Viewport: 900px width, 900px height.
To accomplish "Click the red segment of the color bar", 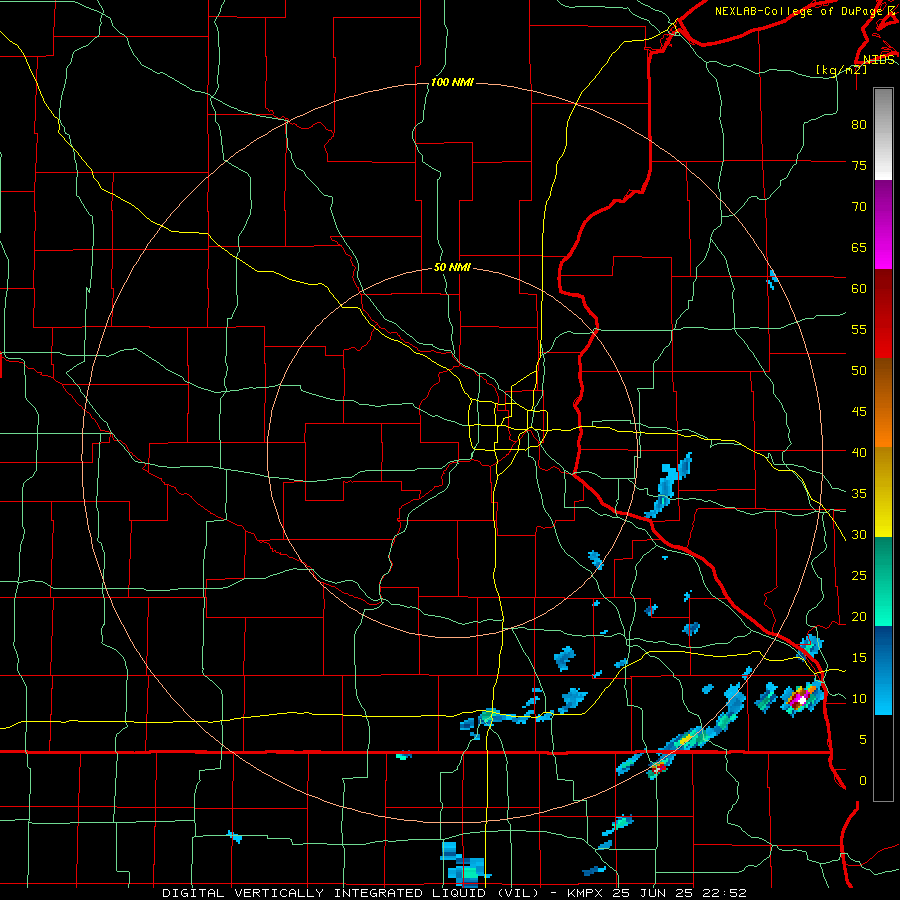I will tap(883, 314).
